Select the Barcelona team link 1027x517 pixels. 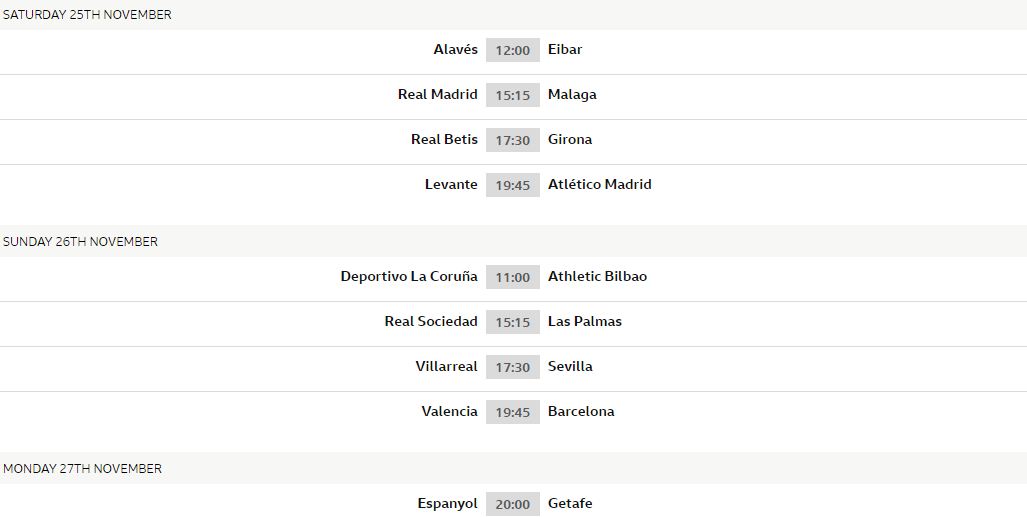[x=581, y=411]
